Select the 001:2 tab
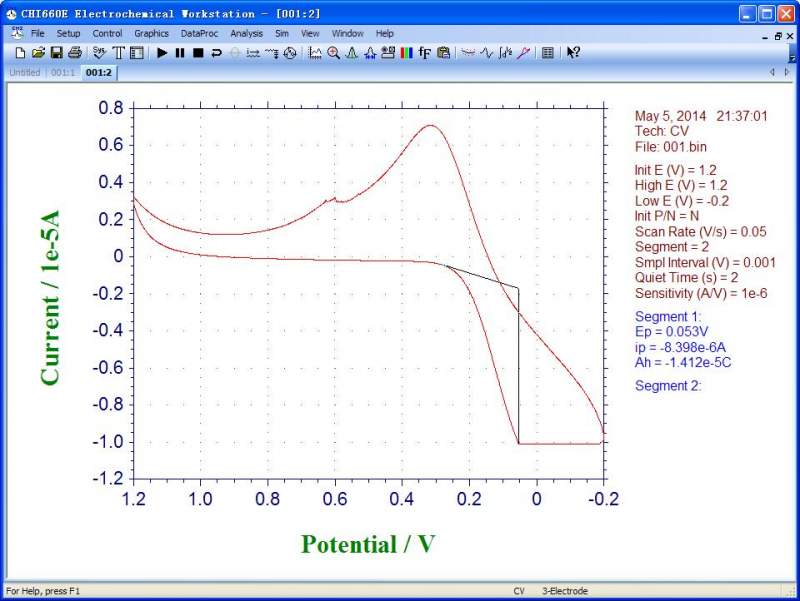The height and width of the screenshot is (601, 800). coord(98,72)
